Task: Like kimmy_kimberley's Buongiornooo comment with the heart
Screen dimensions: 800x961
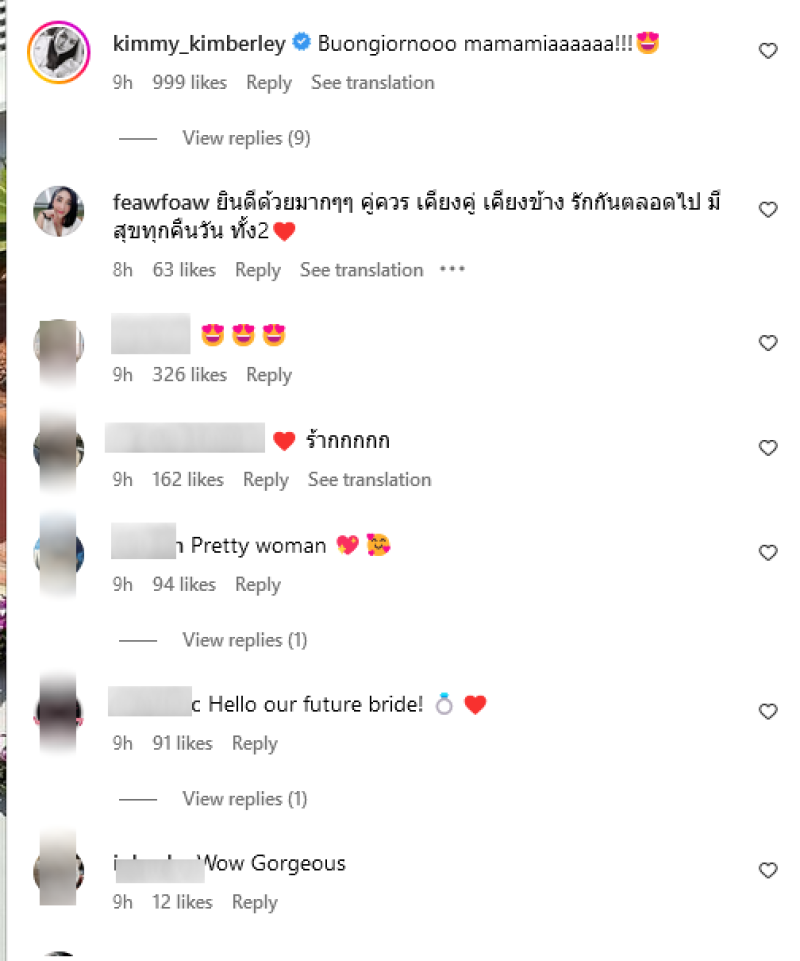Action: (768, 50)
